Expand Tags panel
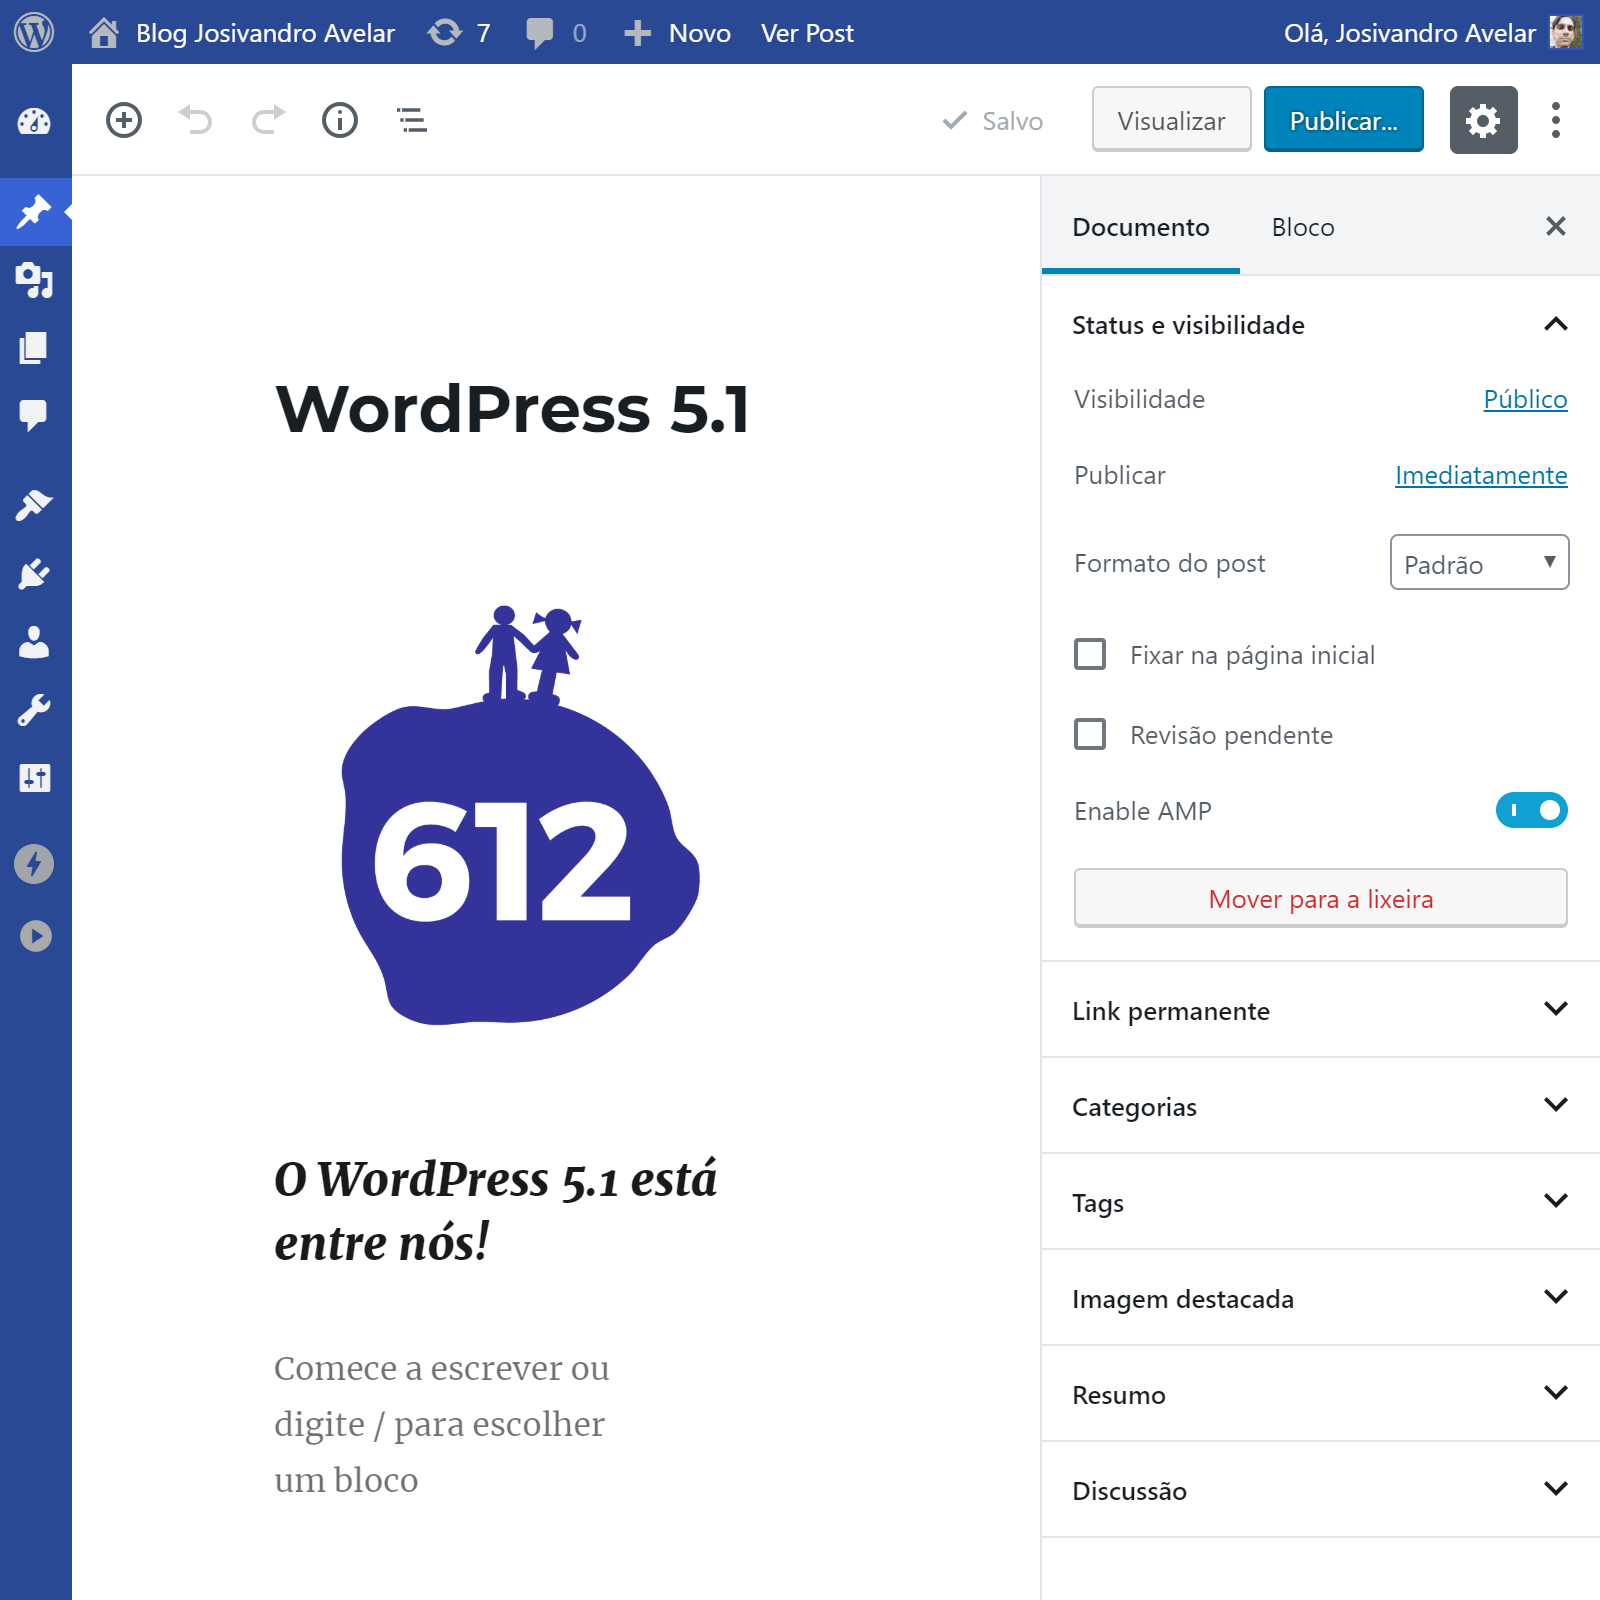 coord(1320,1201)
